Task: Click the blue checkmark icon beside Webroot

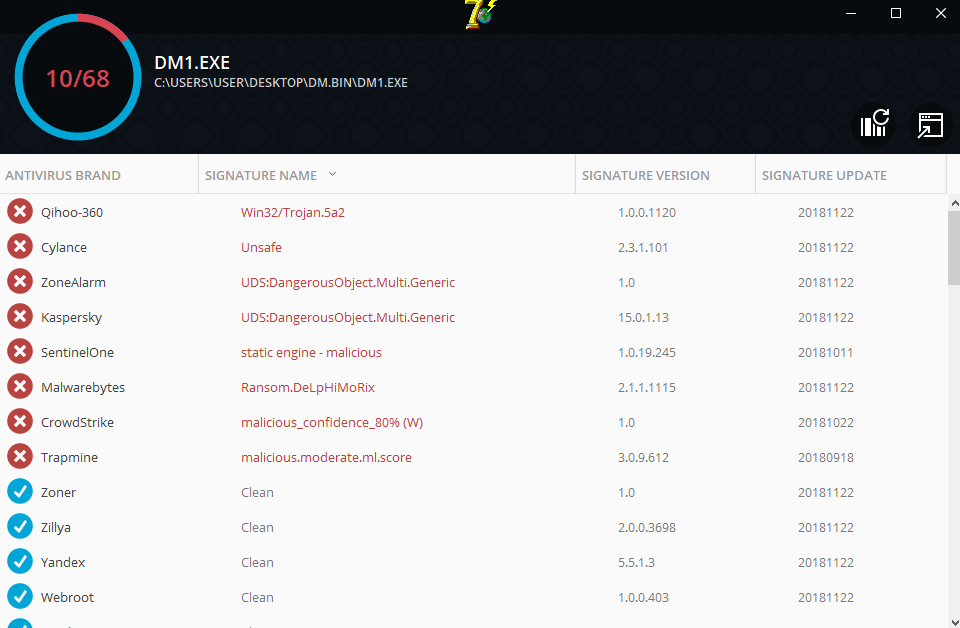Action: coord(20,596)
